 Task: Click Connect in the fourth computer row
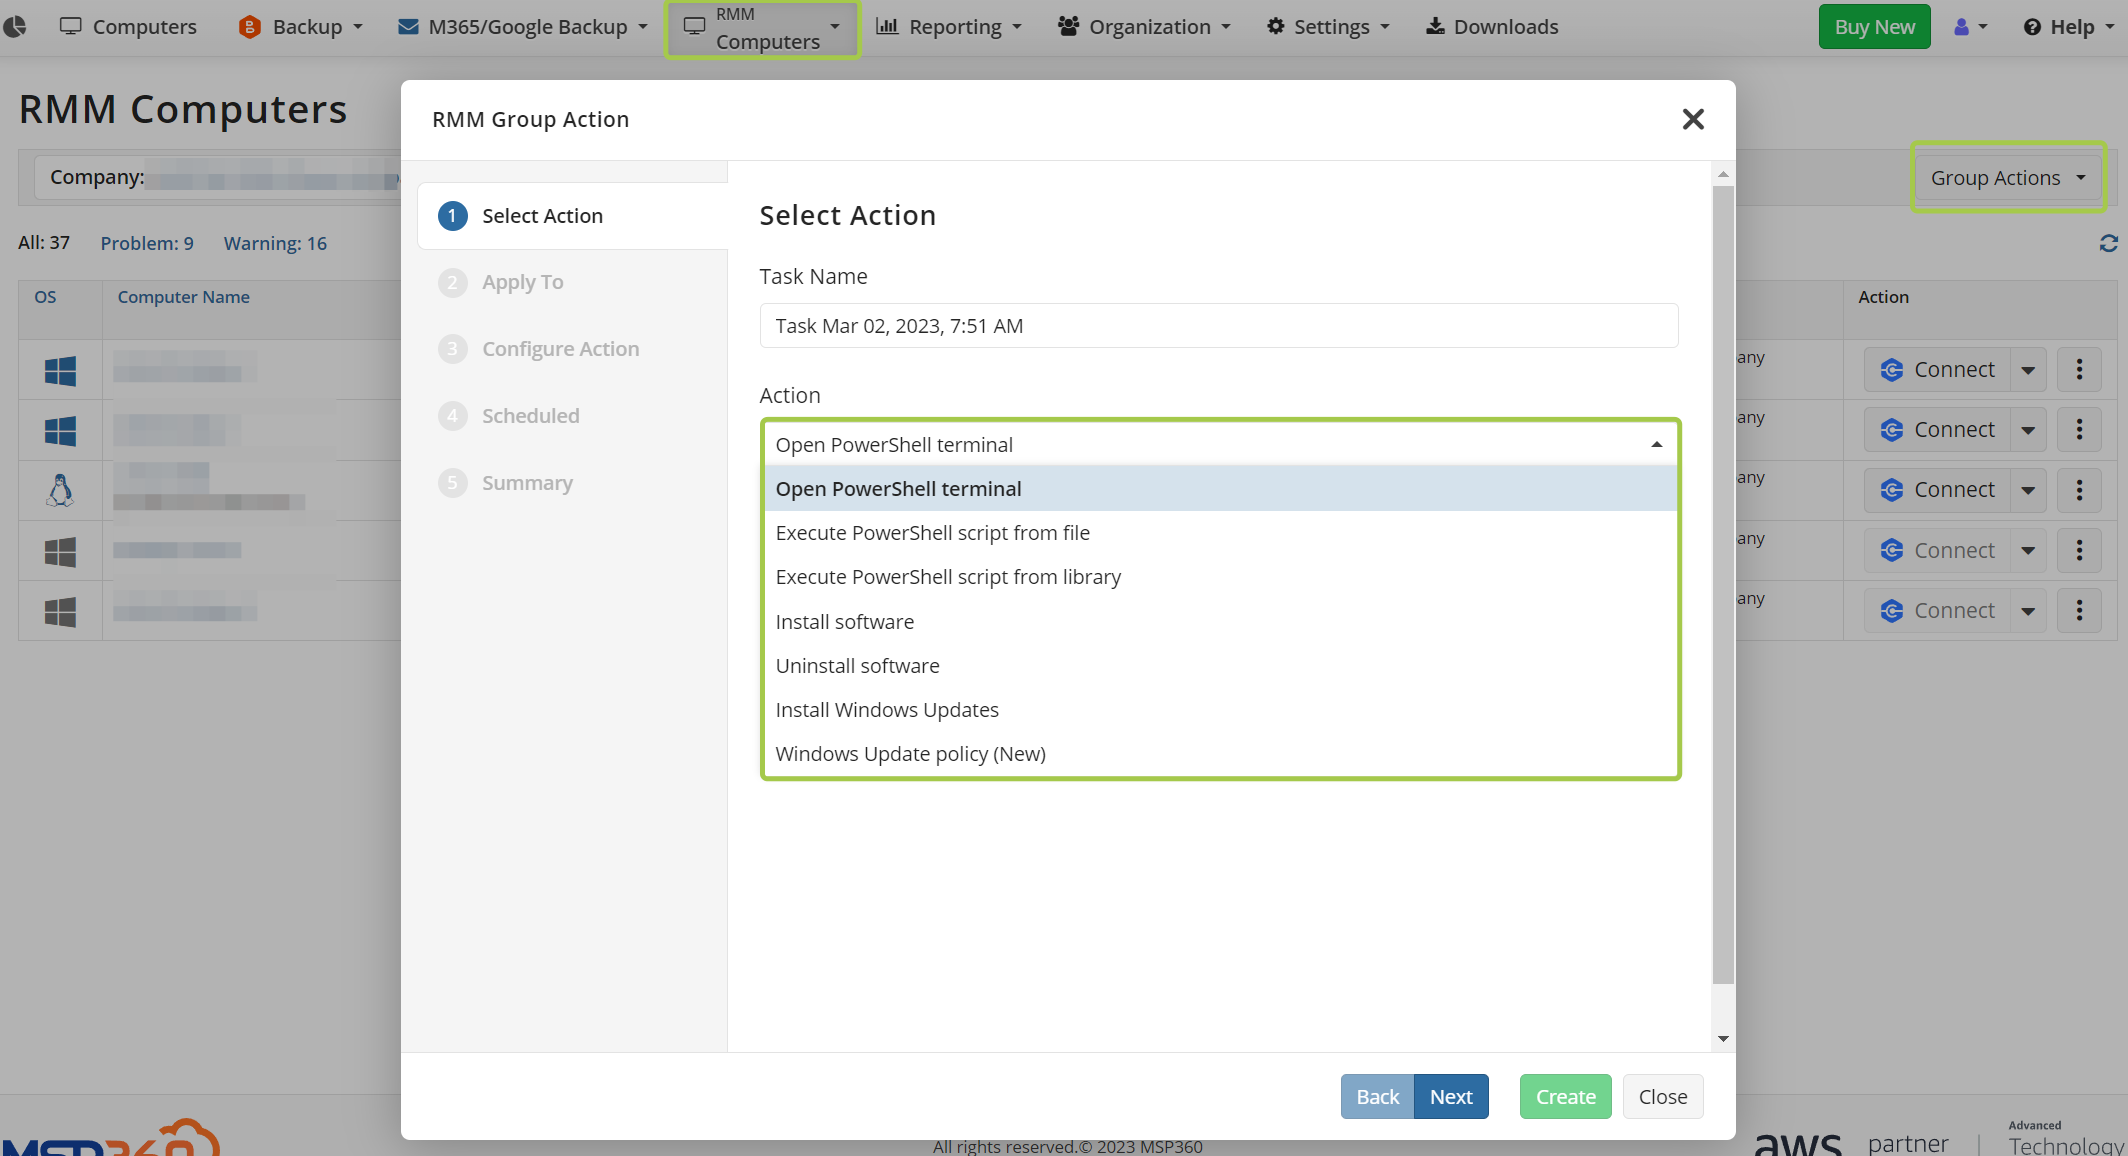click(x=1937, y=551)
